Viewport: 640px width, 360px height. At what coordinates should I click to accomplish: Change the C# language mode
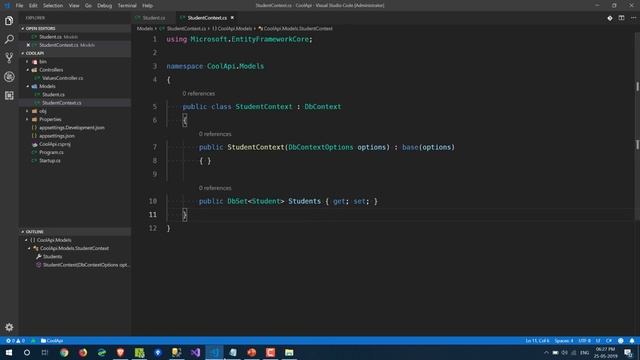(609, 341)
